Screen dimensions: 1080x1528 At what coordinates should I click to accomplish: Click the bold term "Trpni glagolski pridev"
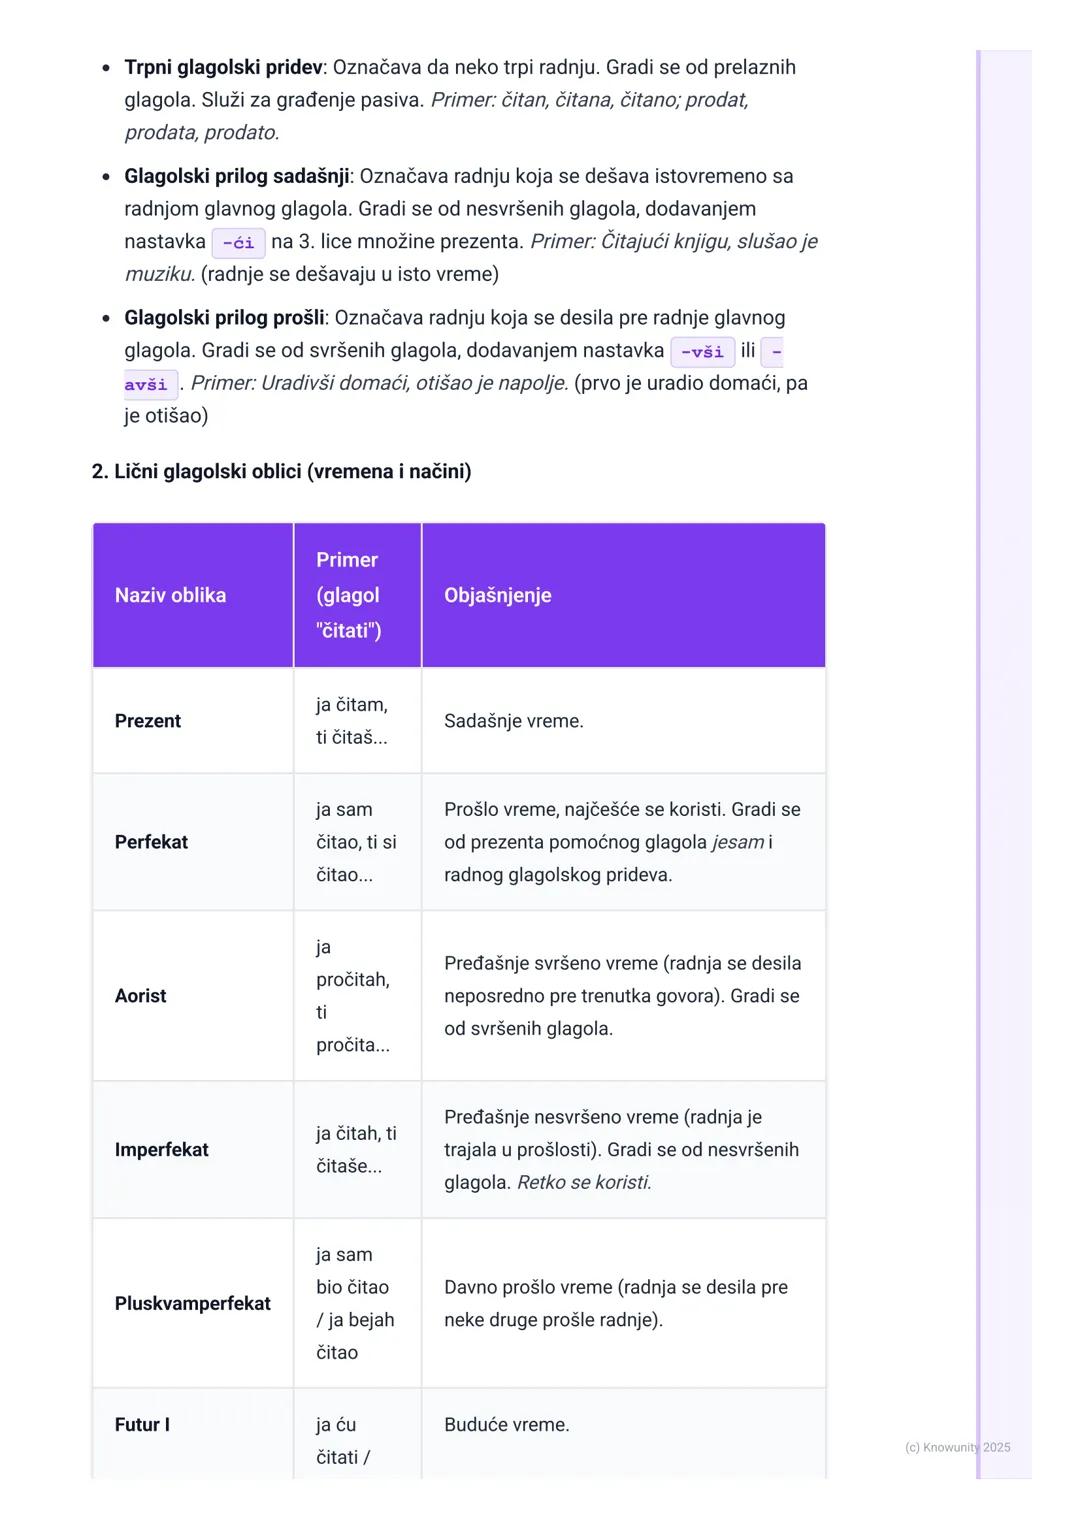coord(223,67)
